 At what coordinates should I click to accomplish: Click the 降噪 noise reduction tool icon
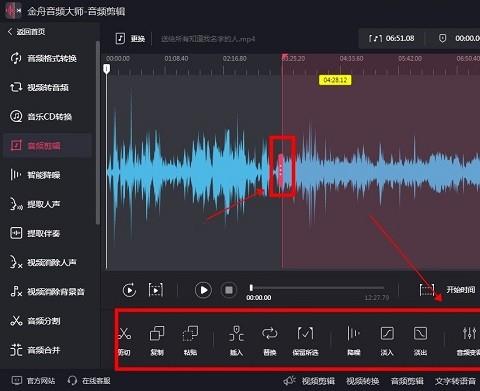pyautogui.click(x=353, y=333)
